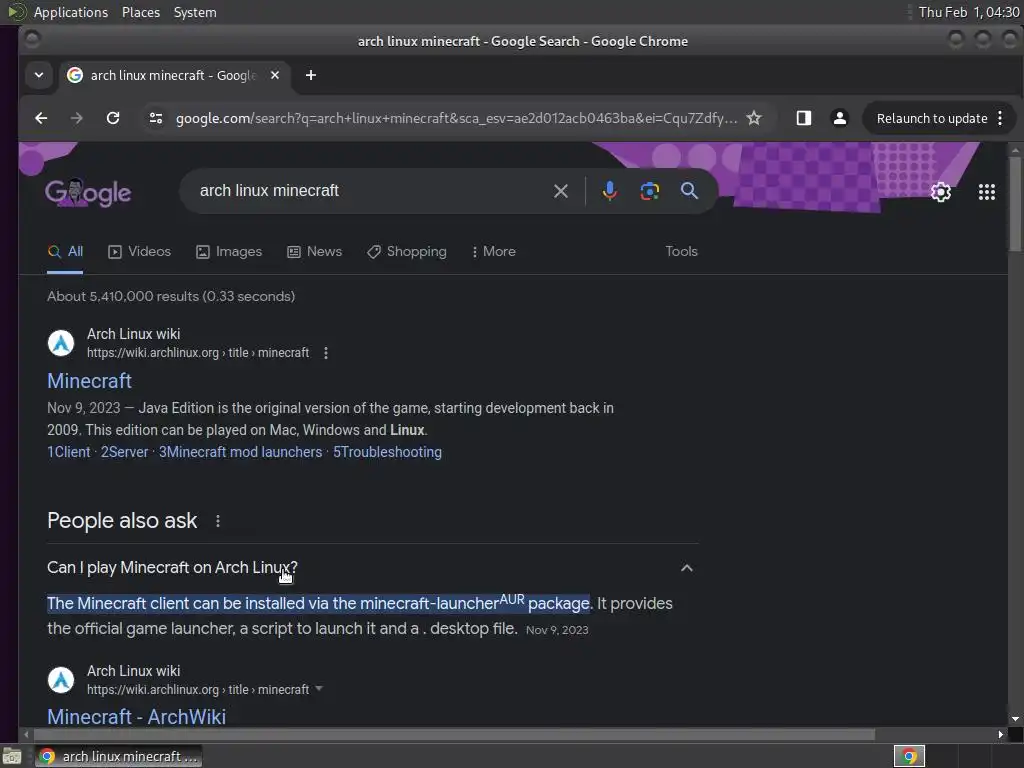1024x768 pixels.
Task: Click the clock showing Thu Feb 1
Action: (968, 12)
